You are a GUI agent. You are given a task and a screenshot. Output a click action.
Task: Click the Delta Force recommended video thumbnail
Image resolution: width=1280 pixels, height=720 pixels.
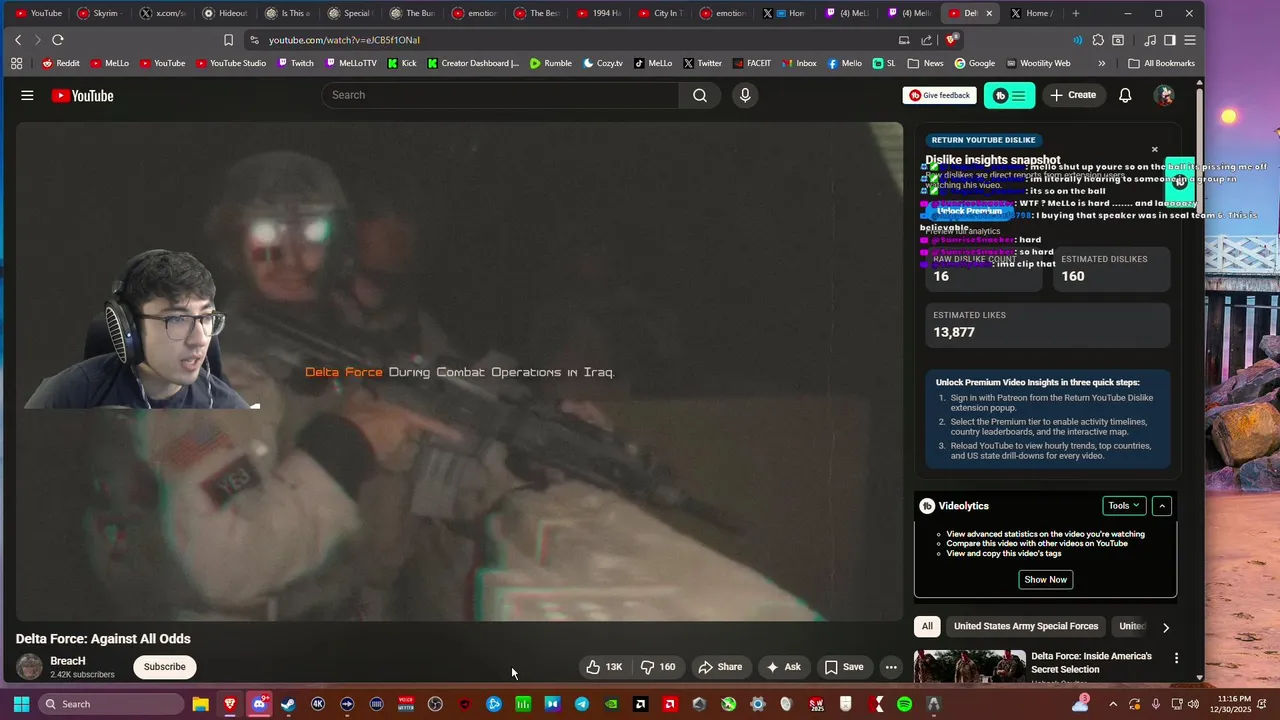tap(969, 667)
